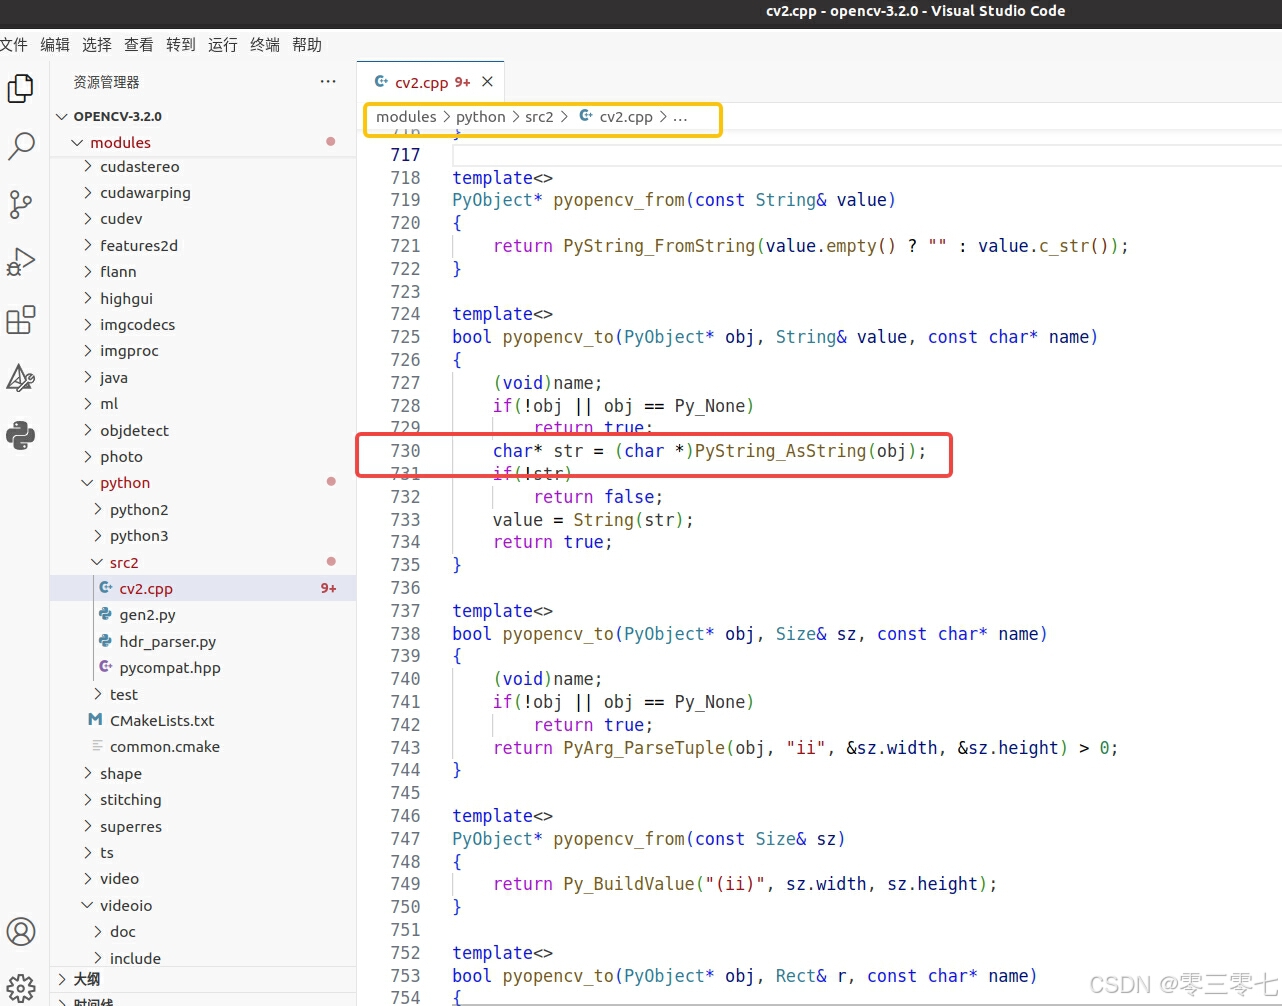The height and width of the screenshot is (1006, 1282).
Task: Expand the 大纲 outline section
Action: pos(203,980)
